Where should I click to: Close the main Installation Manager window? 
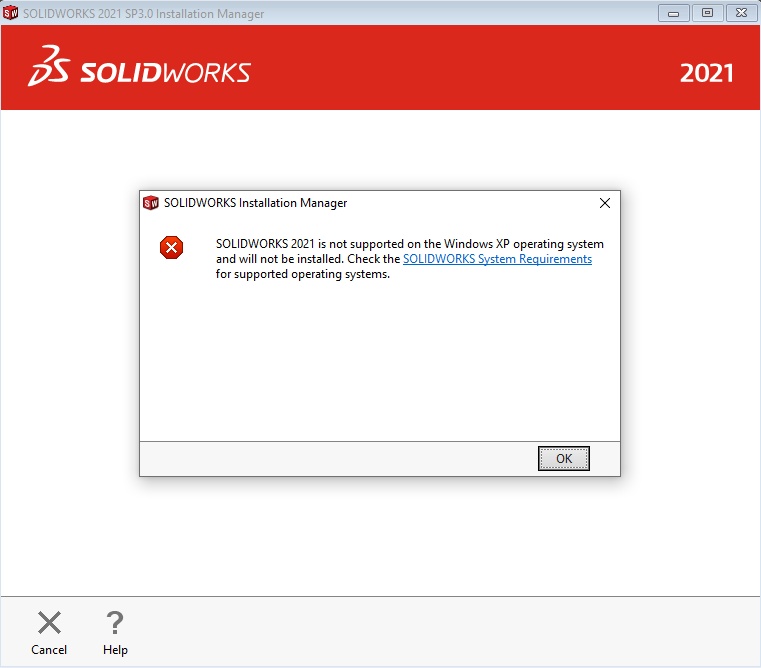tap(741, 13)
